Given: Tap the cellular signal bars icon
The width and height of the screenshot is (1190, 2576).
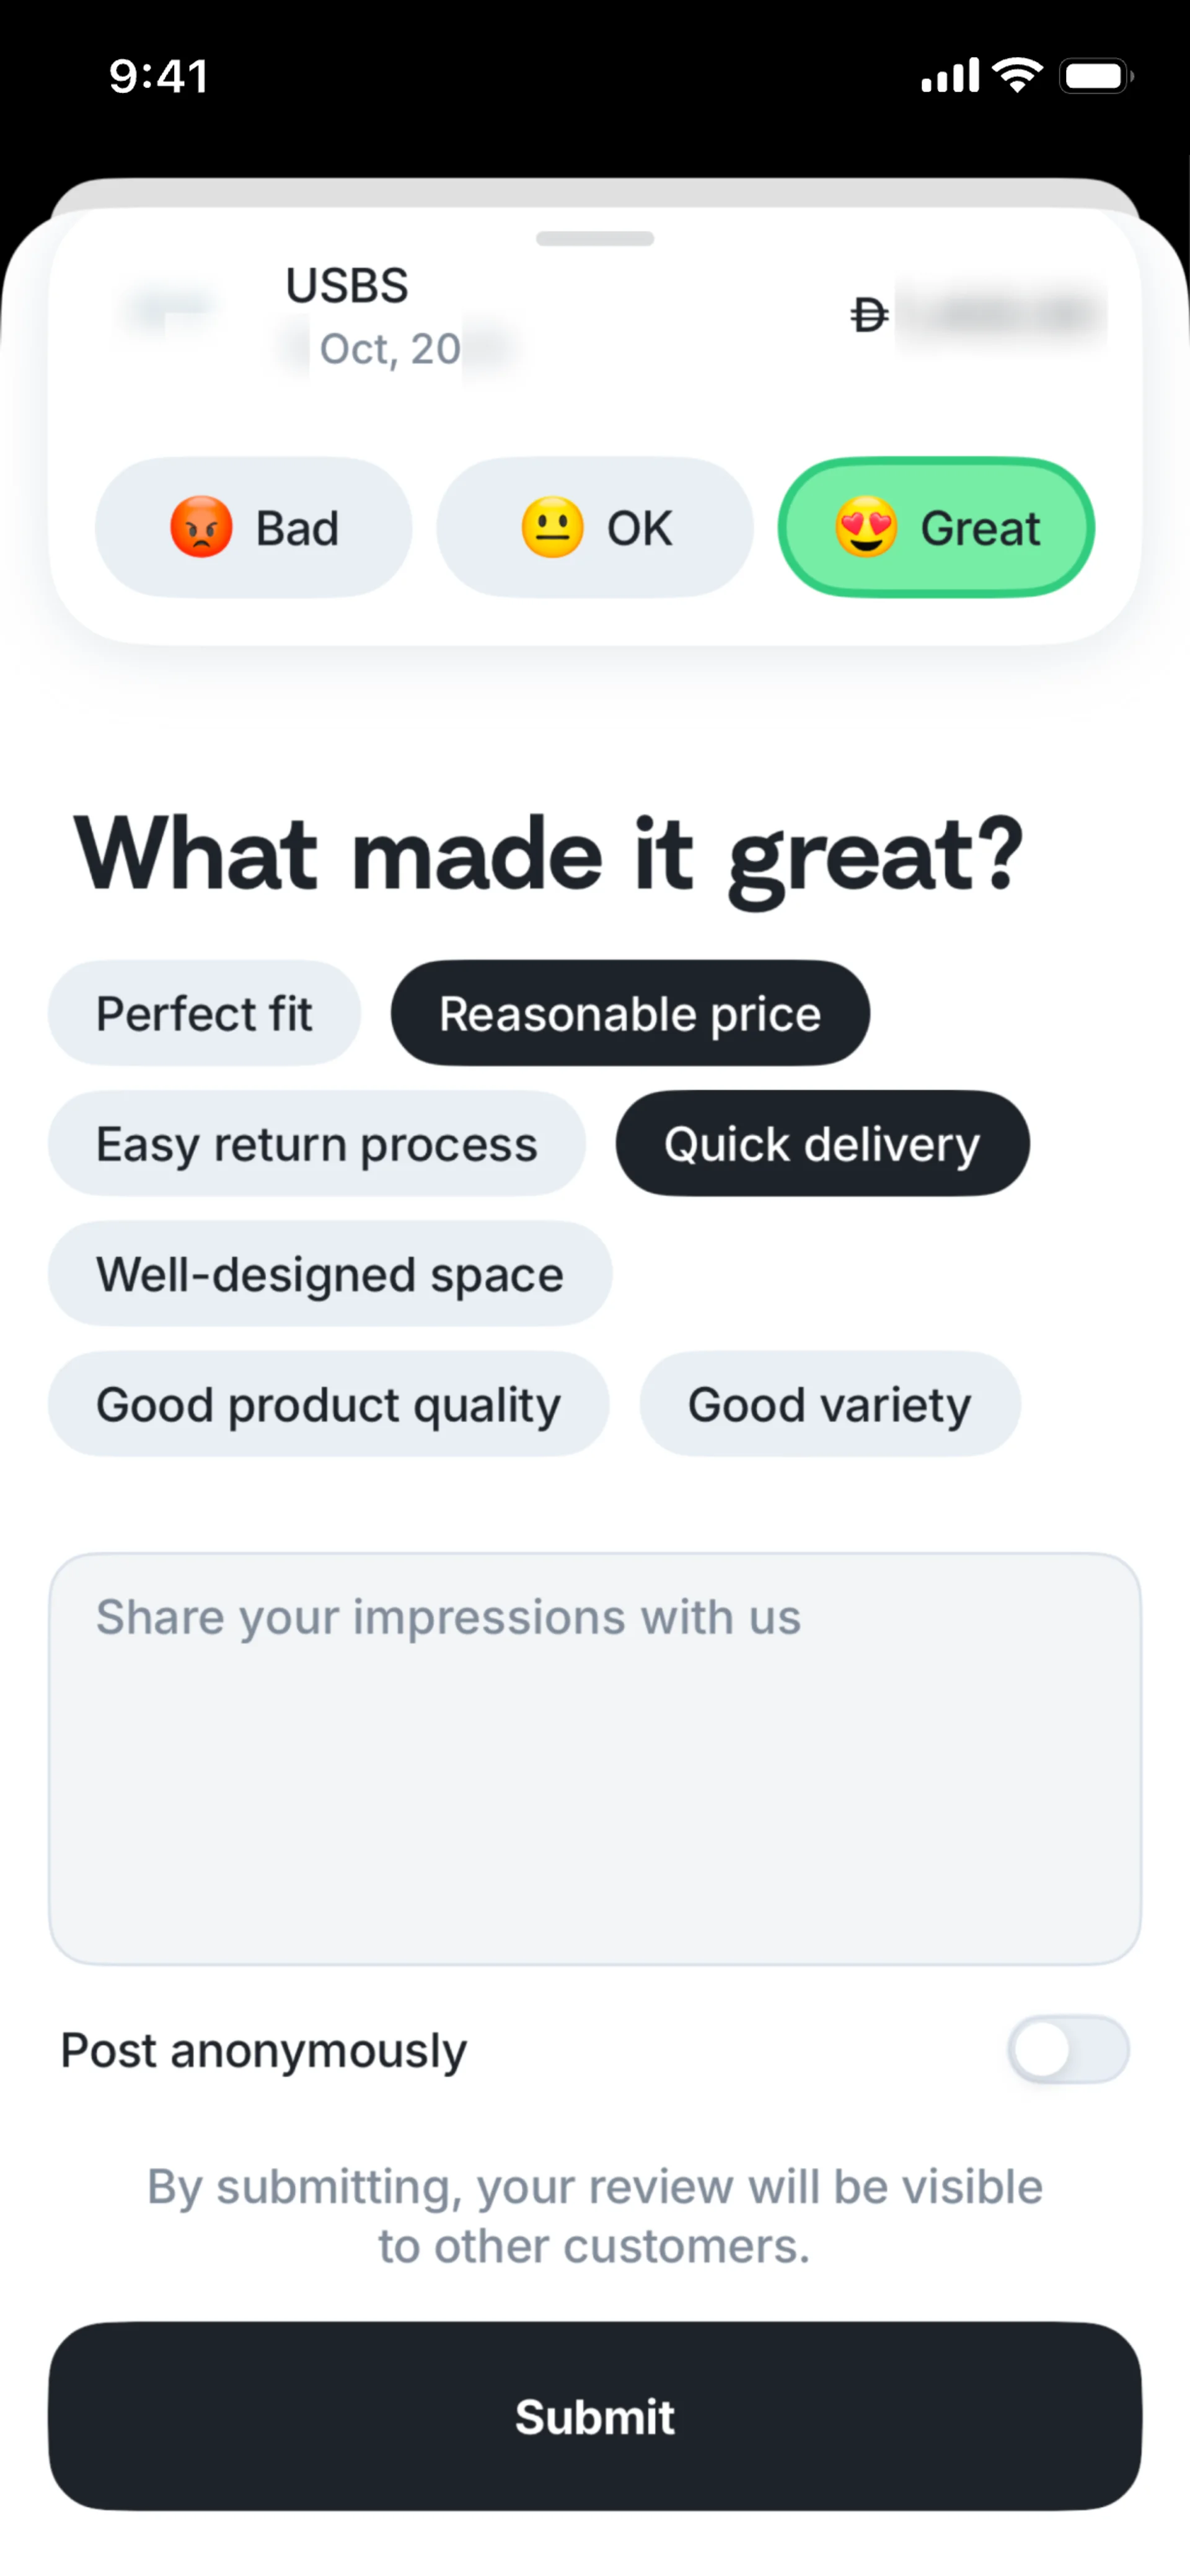Looking at the screenshot, I should click(x=949, y=76).
